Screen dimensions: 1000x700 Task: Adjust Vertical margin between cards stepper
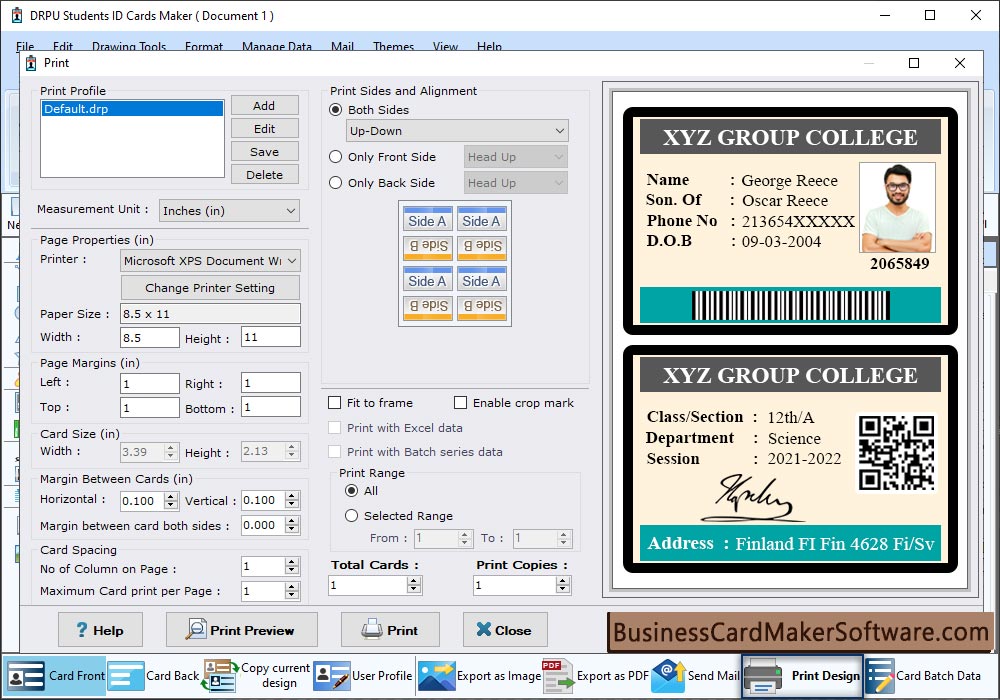(x=291, y=500)
